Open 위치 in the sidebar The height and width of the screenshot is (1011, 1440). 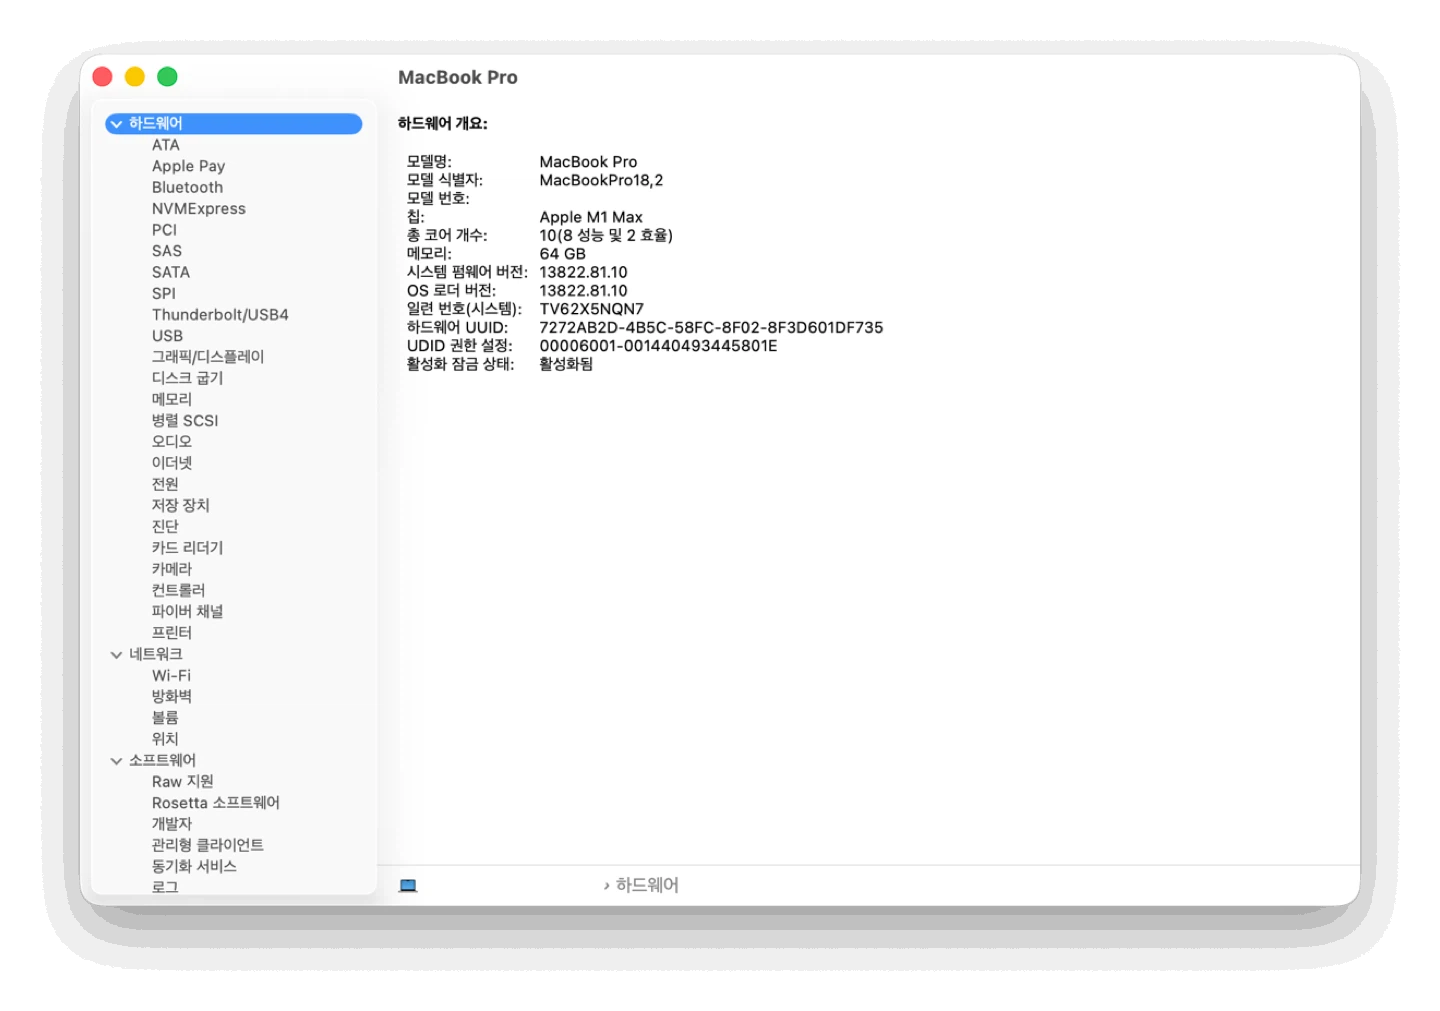(165, 739)
